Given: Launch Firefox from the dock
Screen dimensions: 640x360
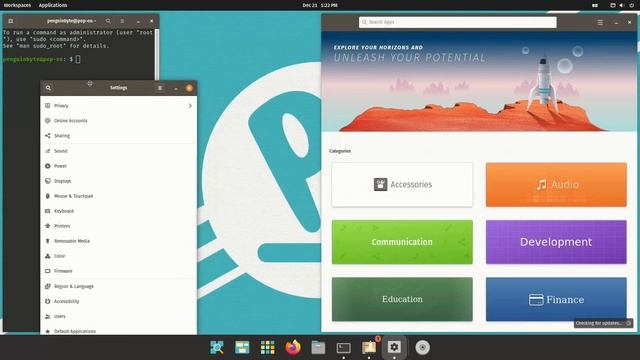Looking at the screenshot, I should pyautogui.click(x=293, y=347).
